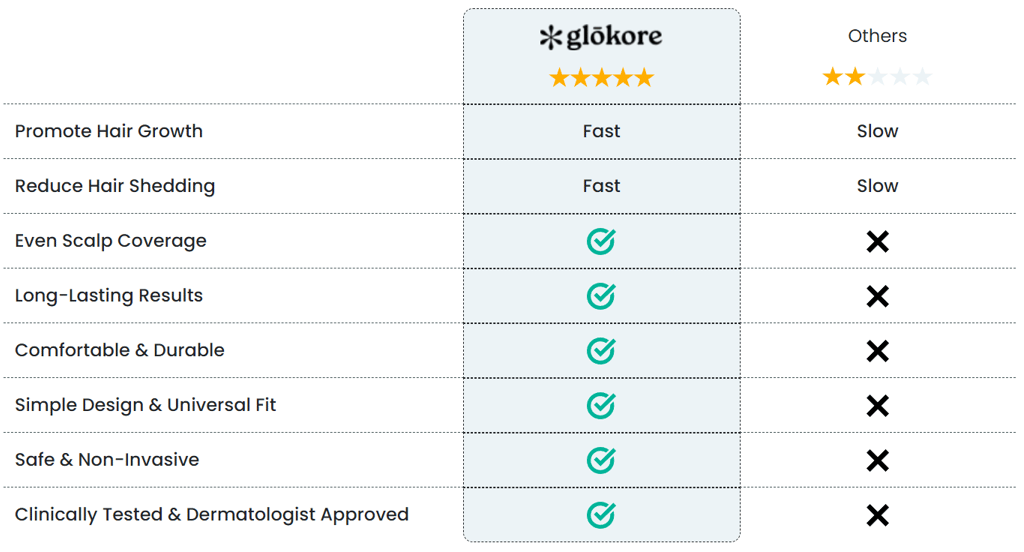This screenshot has width=1024, height=552.
Task: Click the black X for Even Scalp Coverage
Action: 877,242
